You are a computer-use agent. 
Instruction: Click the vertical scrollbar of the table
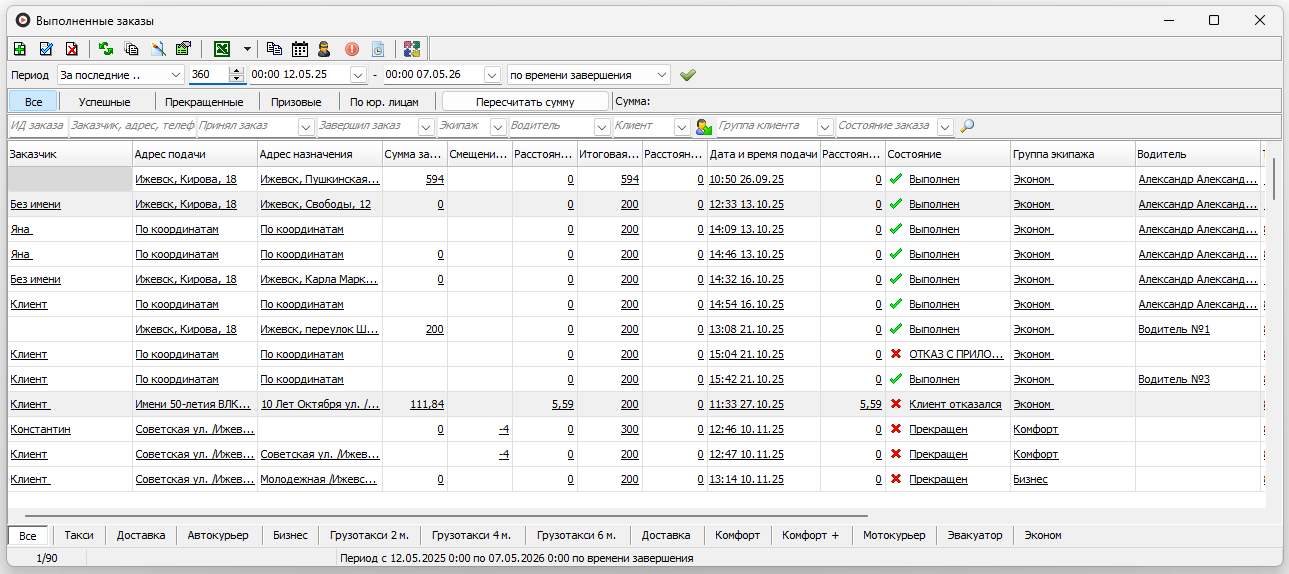pyautogui.click(x=1273, y=180)
